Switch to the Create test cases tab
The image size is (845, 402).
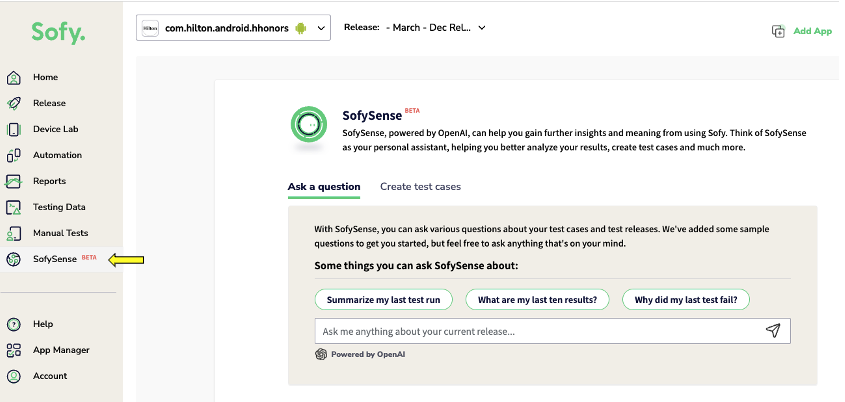[420, 187]
